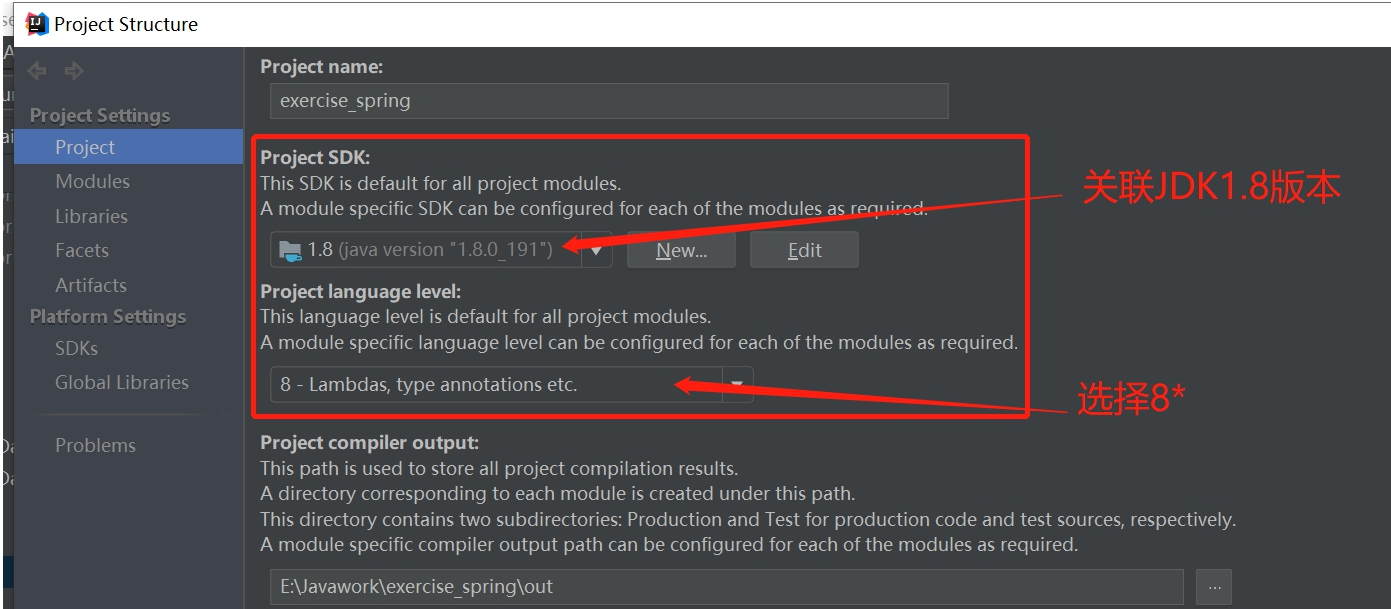Click the IntelliJ logo in title bar
Viewport: 1391px width, 609px height.
click(x=37, y=24)
